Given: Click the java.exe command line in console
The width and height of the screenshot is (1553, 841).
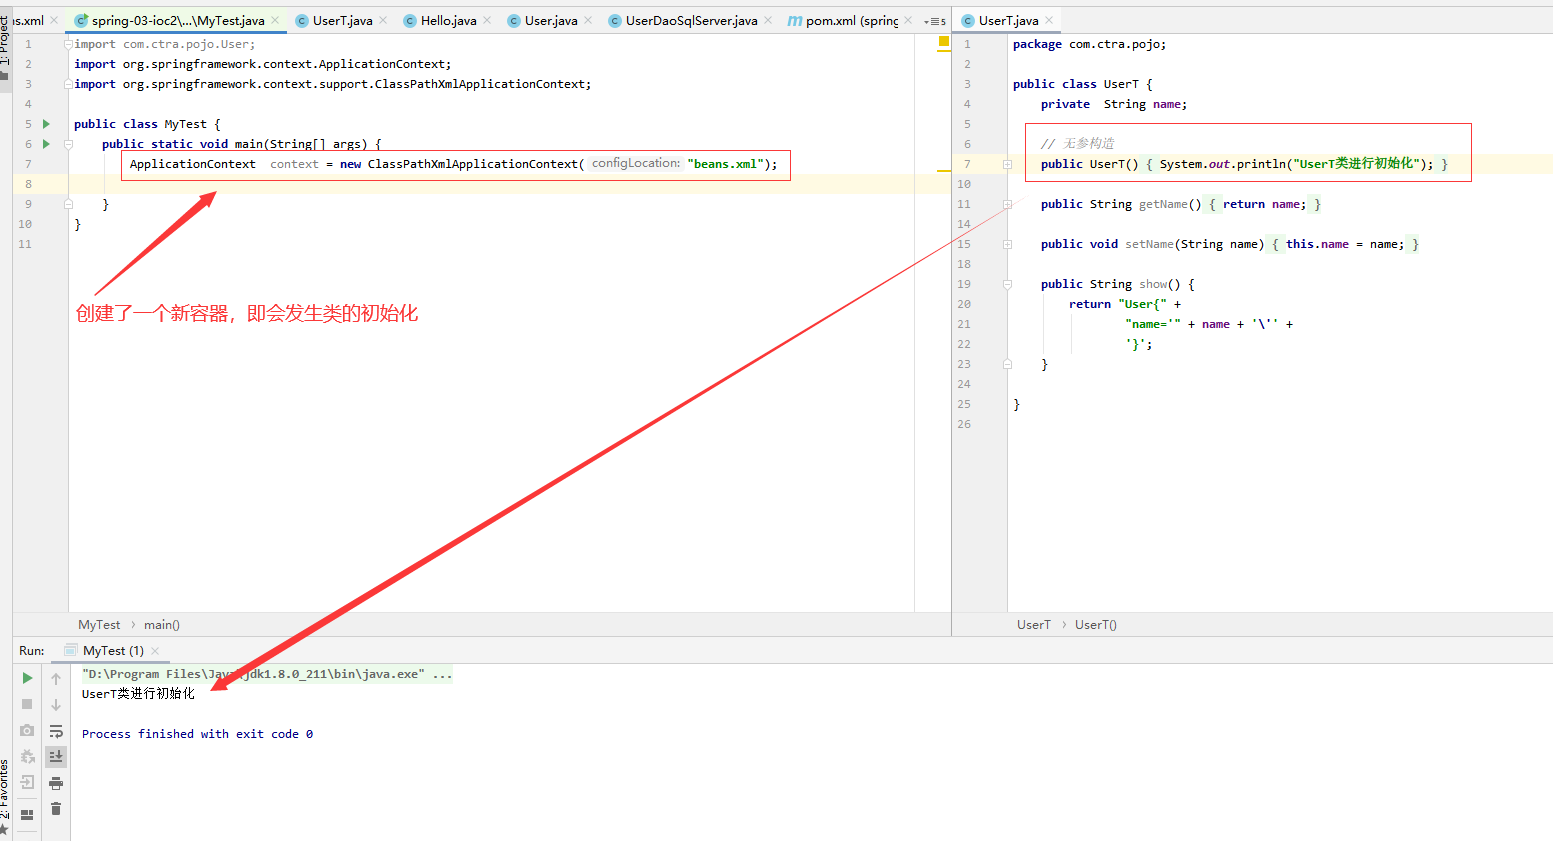Looking at the screenshot, I should click(267, 674).
